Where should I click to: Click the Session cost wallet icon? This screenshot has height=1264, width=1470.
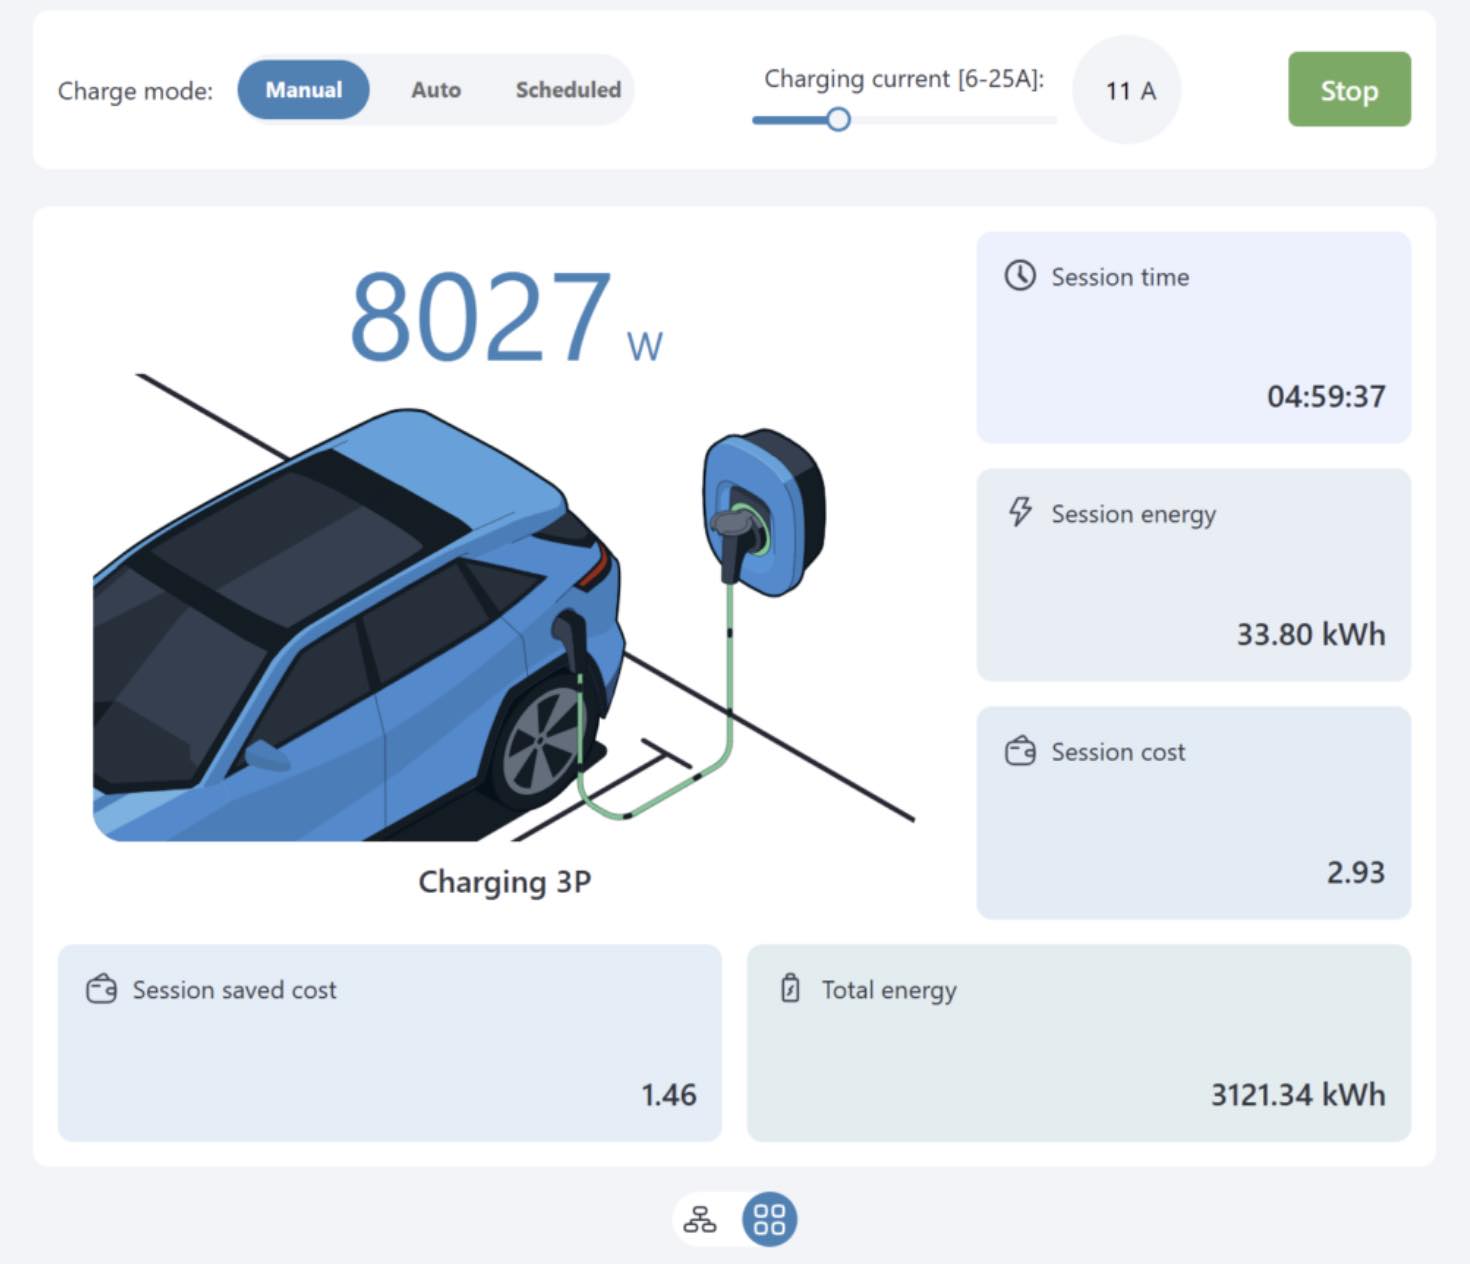[1019, 751]
